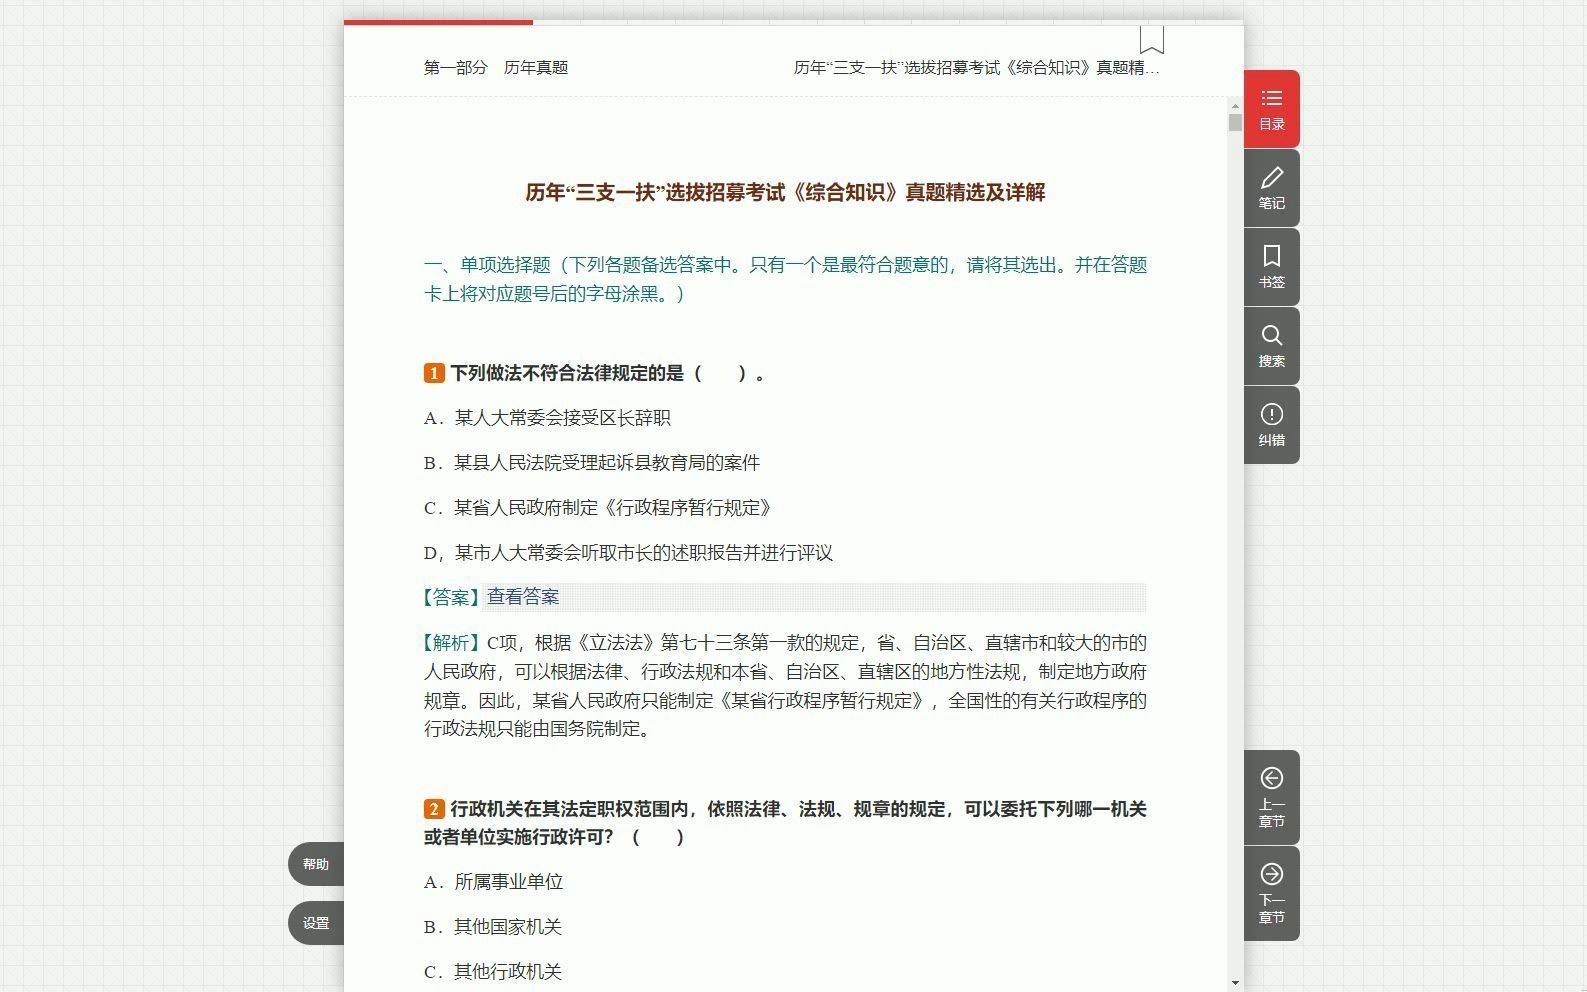Click the scrollbar down arrow
Screen dimensions: 1587x992
pyautogui.click(x=1235, y=983)
